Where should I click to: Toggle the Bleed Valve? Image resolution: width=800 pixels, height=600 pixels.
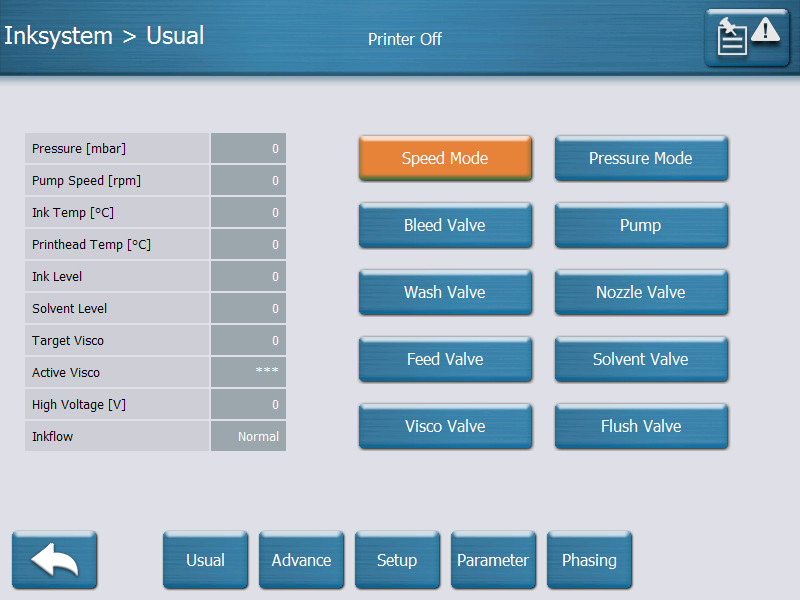pos(445,225)
